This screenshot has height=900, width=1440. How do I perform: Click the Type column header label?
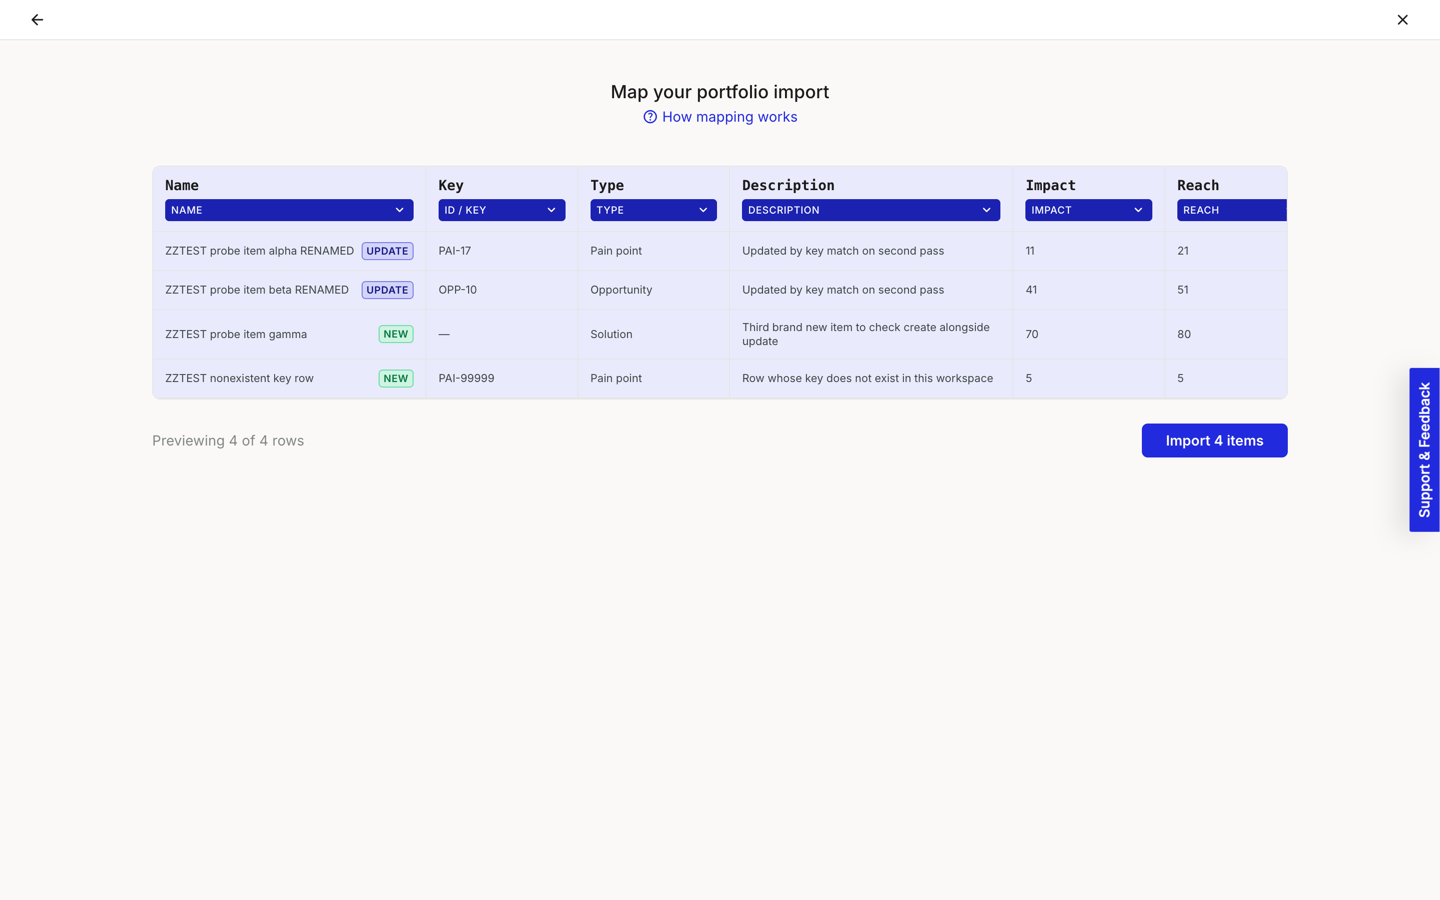coord(607,185)
